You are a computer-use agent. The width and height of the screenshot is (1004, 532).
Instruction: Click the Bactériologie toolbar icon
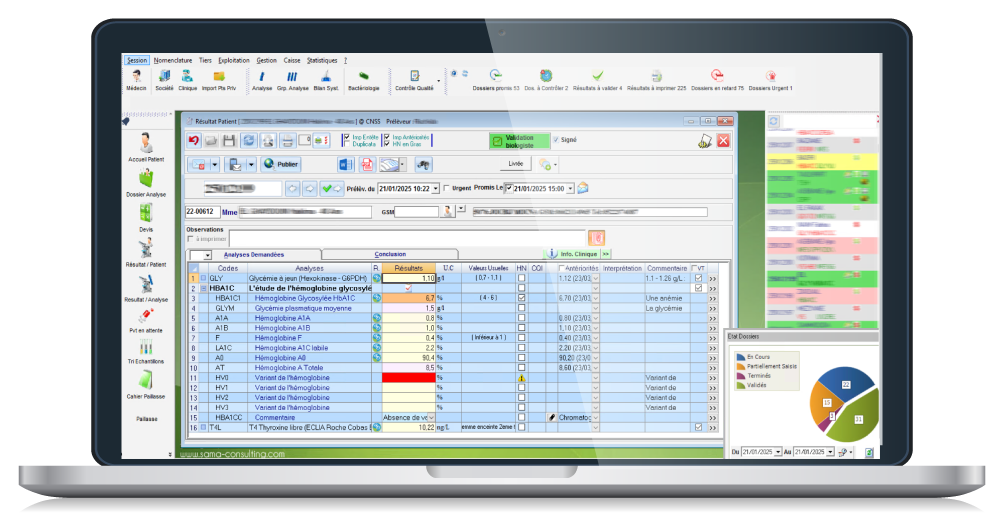tap(362, 77)
